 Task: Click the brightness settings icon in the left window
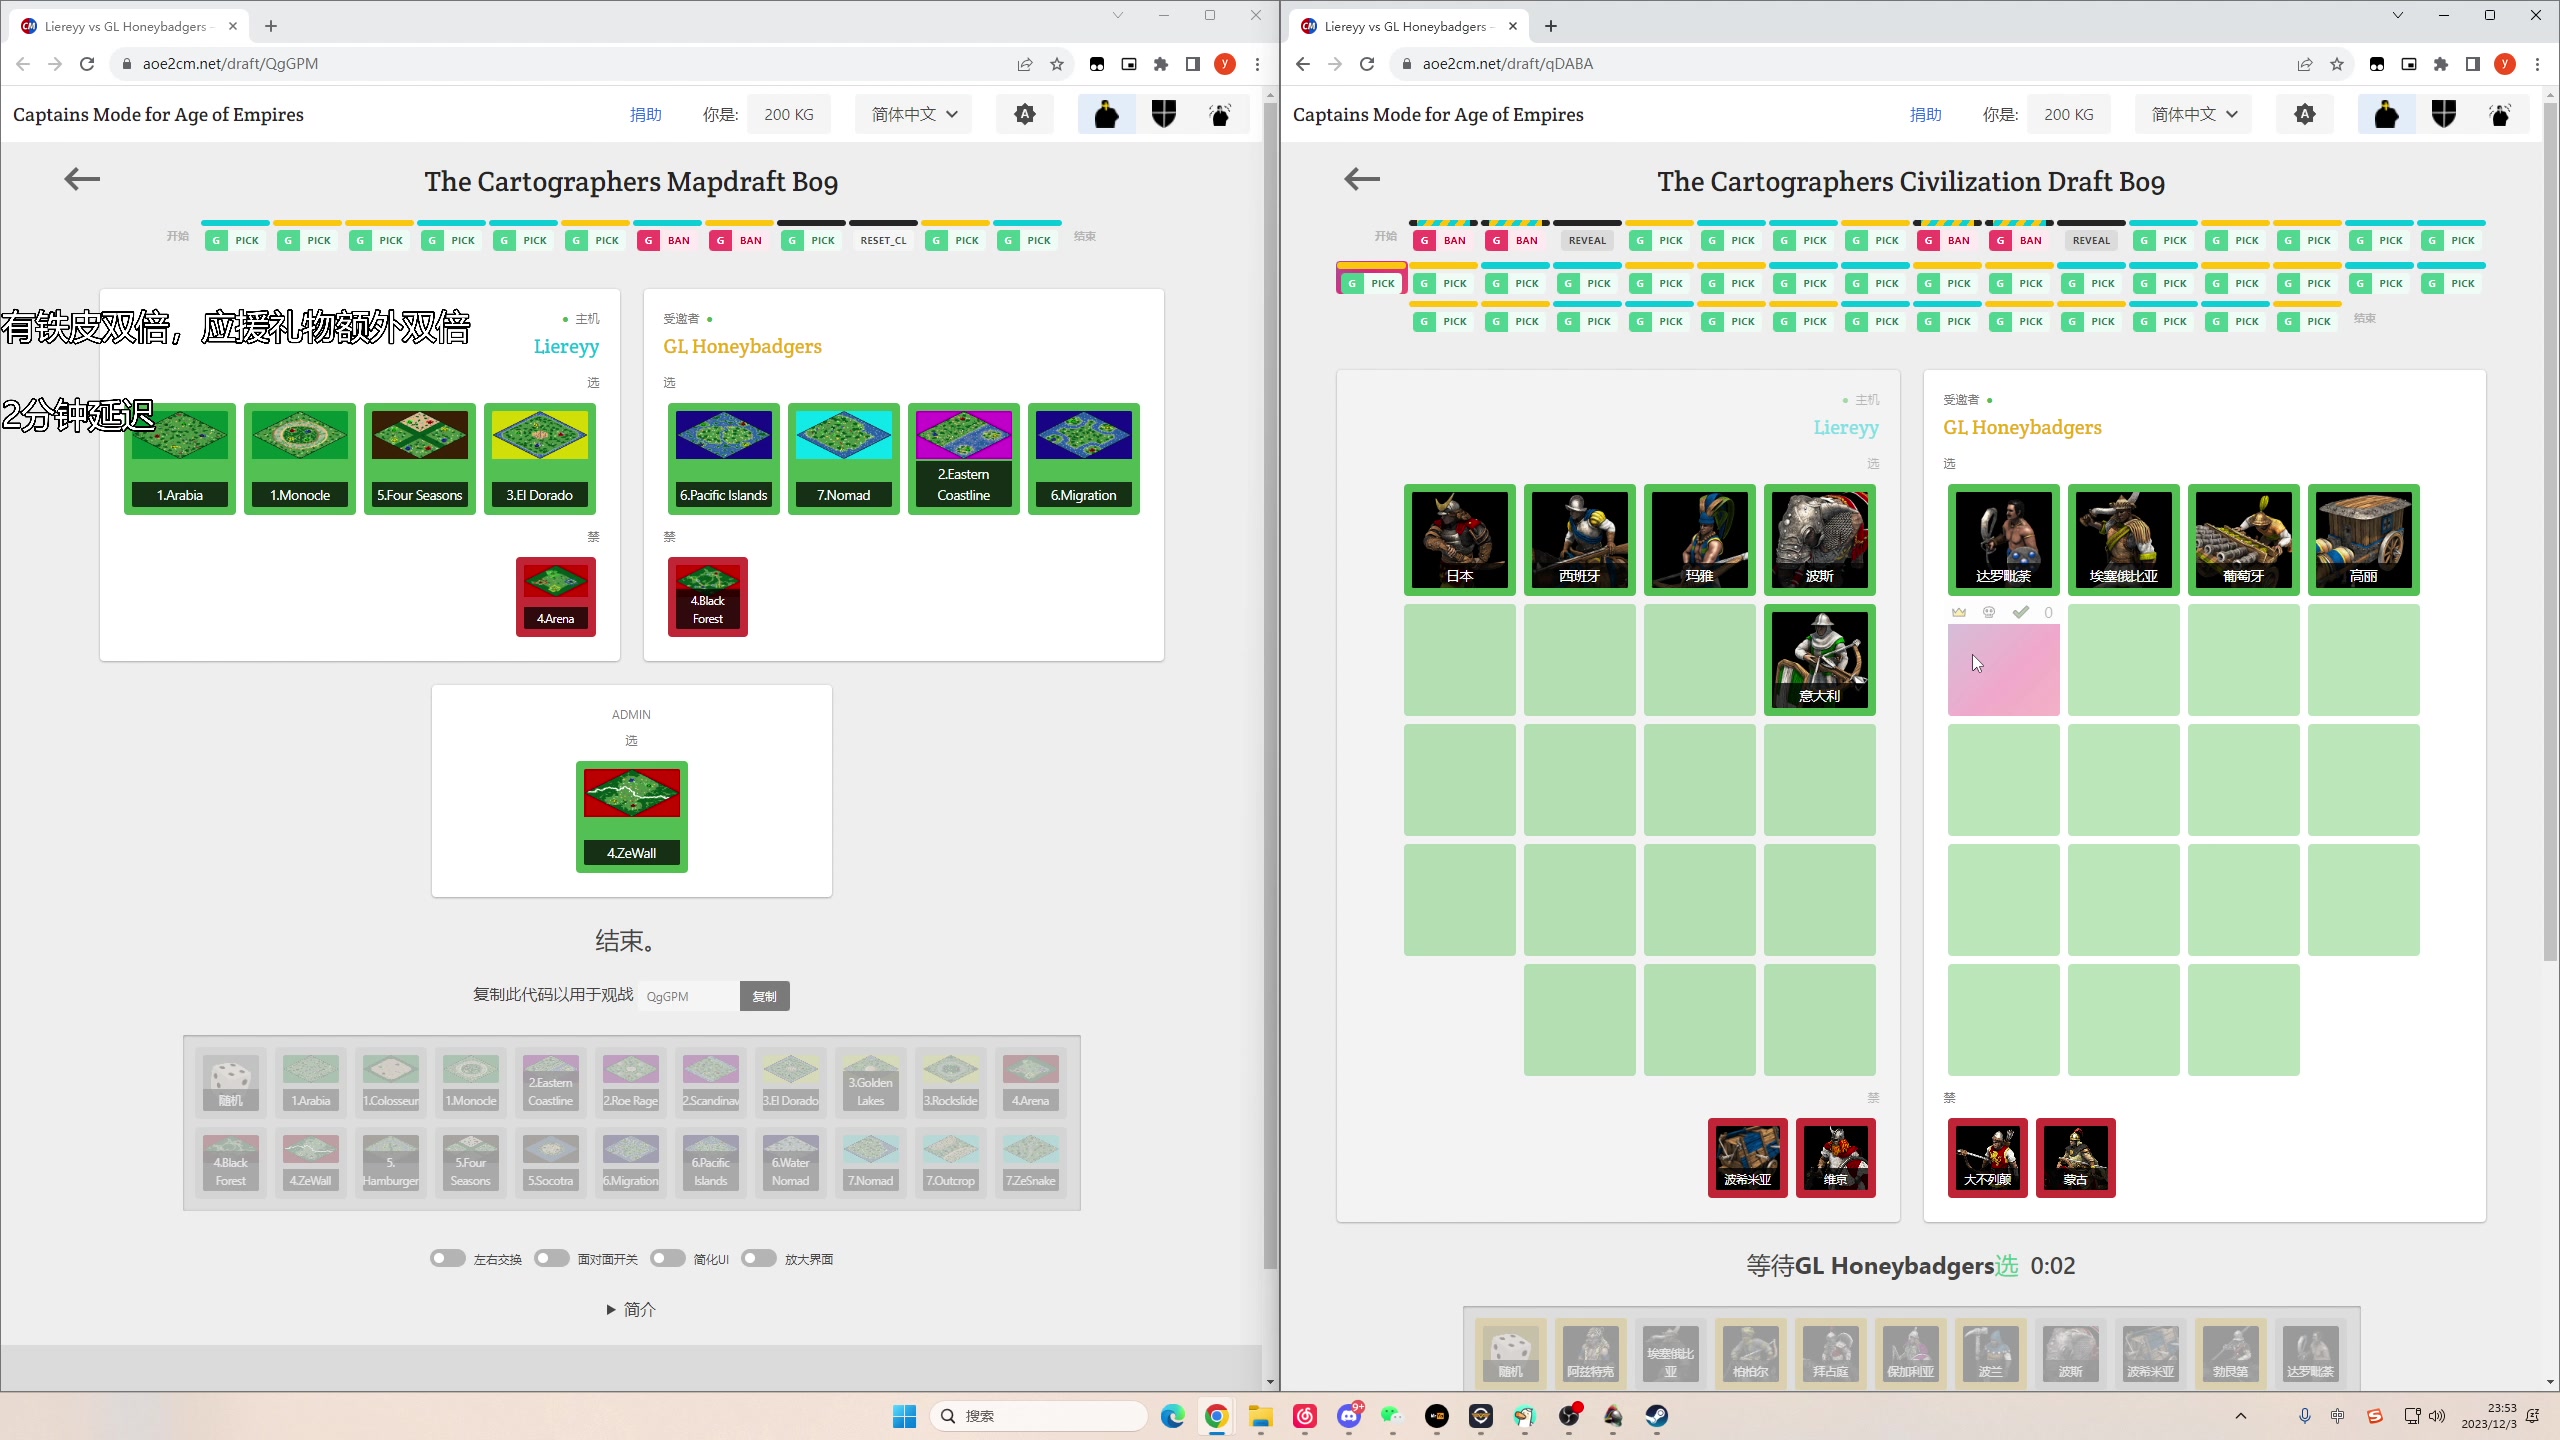[x=1025, y=114]
